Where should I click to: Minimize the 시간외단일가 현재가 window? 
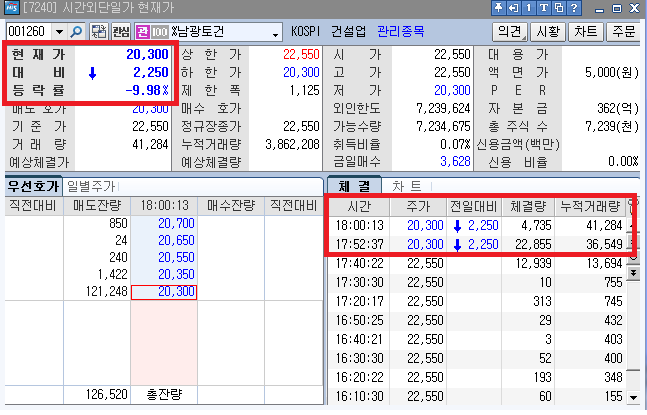[600, 9]
